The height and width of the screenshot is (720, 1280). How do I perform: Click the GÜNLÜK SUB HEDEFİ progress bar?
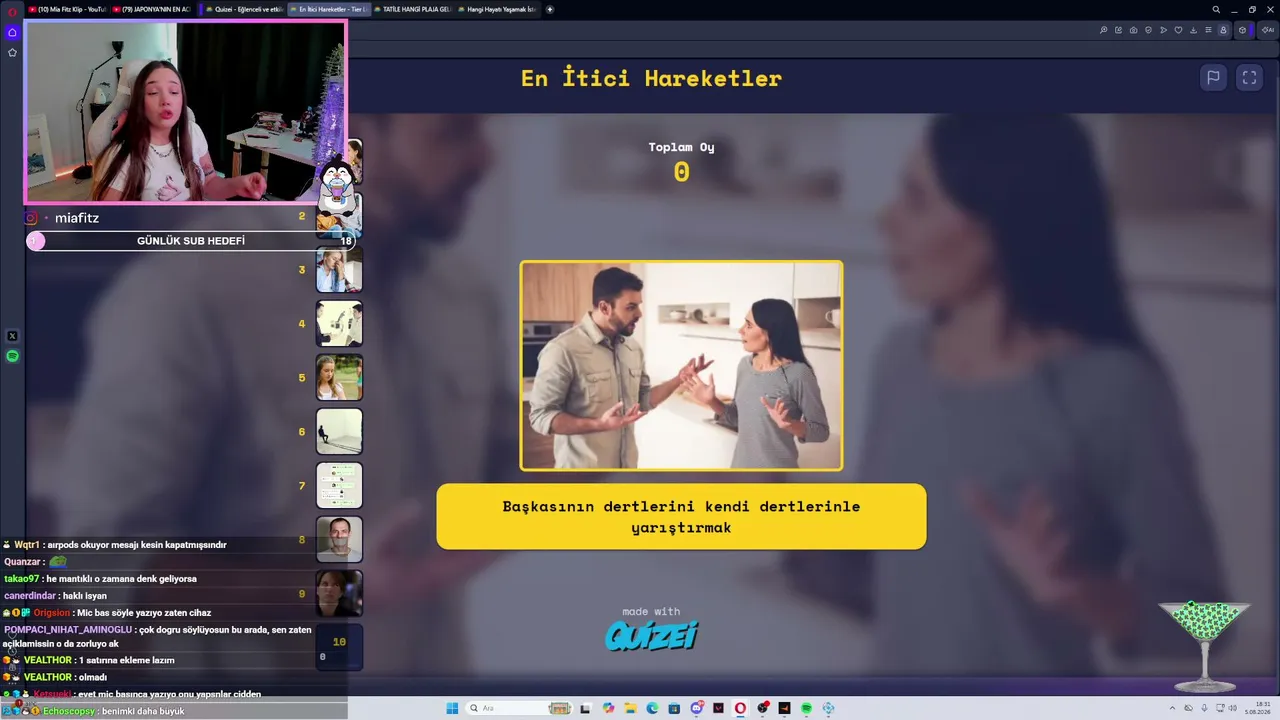(190, 241)
